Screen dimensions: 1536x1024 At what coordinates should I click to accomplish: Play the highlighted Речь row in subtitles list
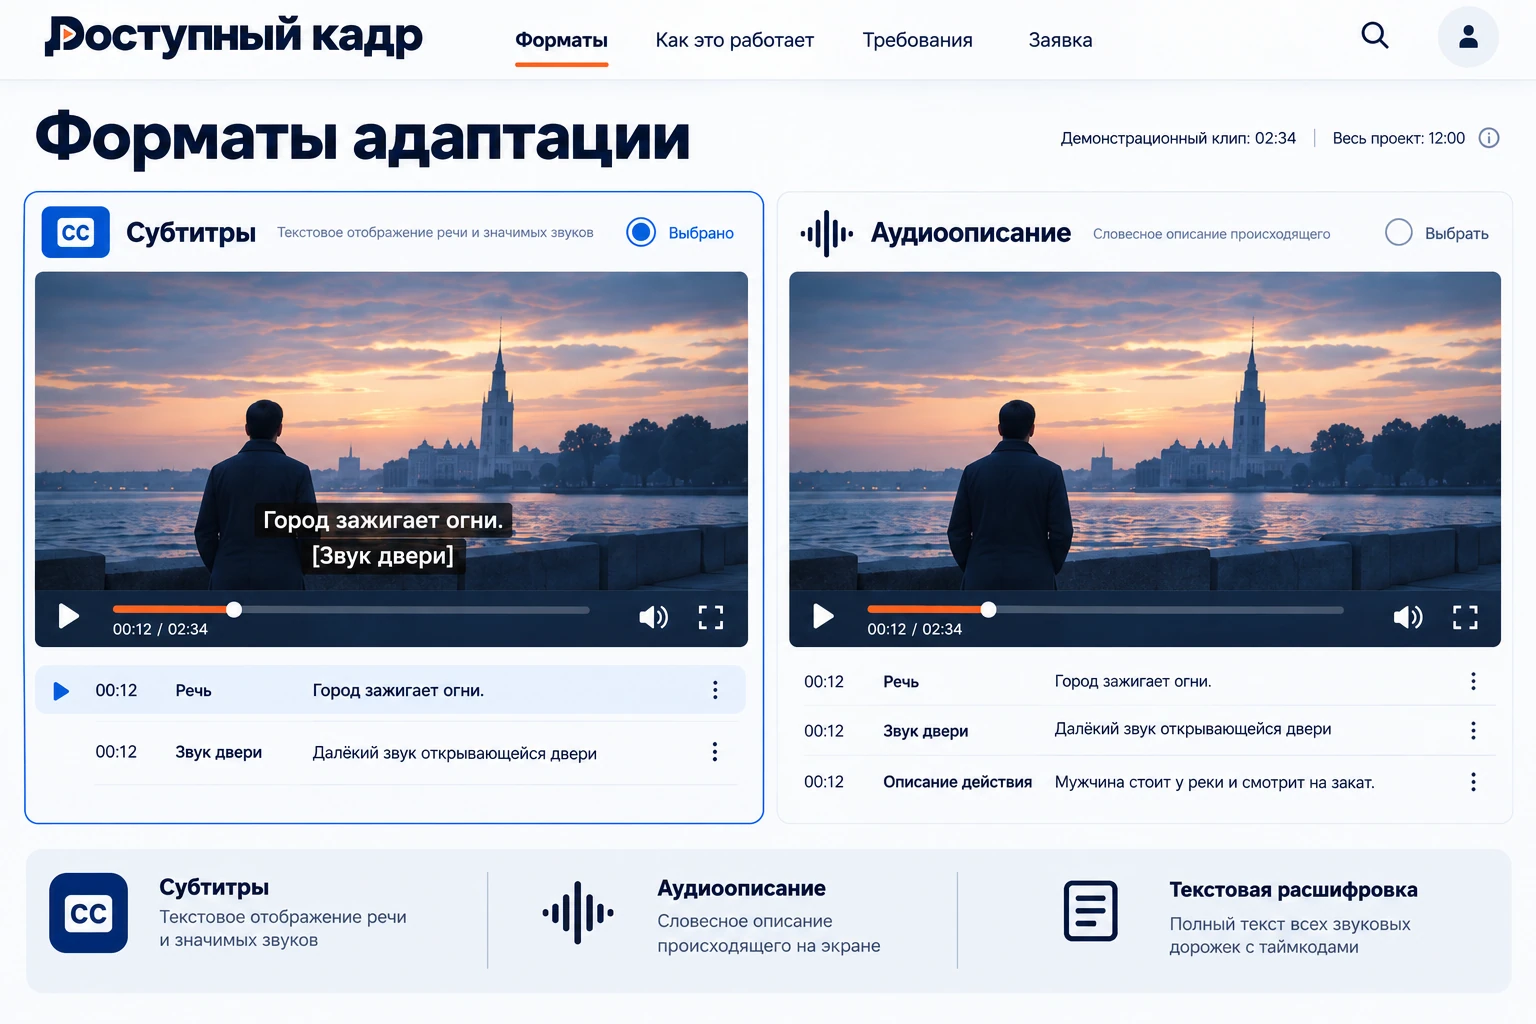(61, 691)
